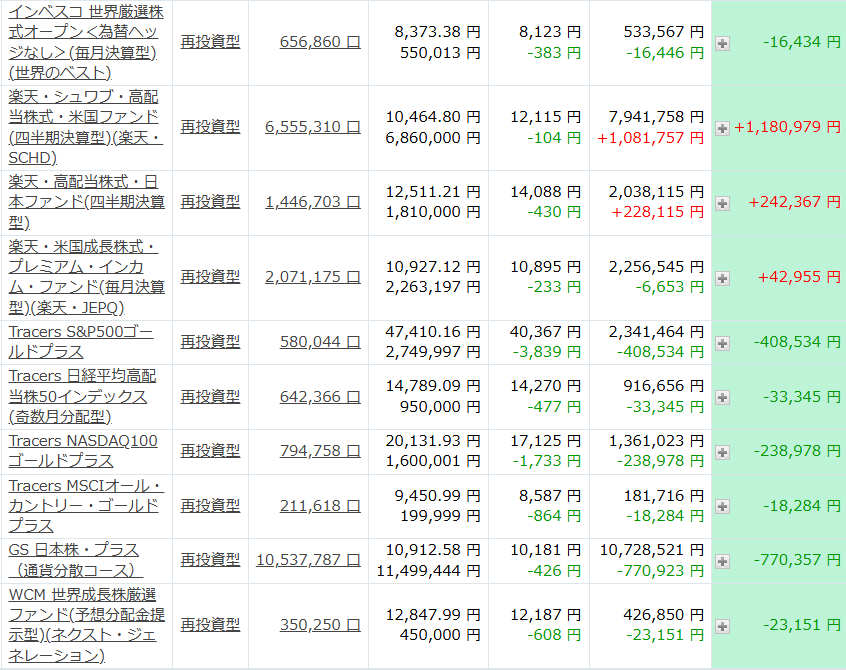
Task: Expand plus icon beside -408,534 円 total
Action: [722, 343]
